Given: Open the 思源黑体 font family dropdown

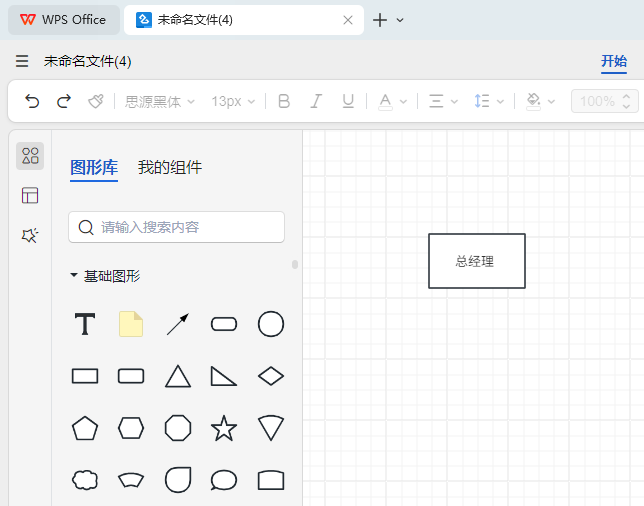Looking at the screenshot, I should 159,101.
